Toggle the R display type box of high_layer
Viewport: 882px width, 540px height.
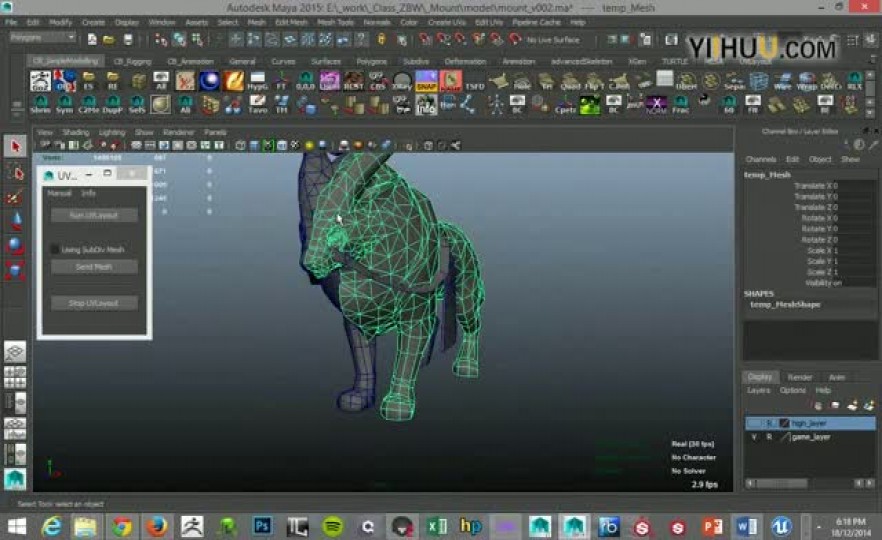click(770, 423)
